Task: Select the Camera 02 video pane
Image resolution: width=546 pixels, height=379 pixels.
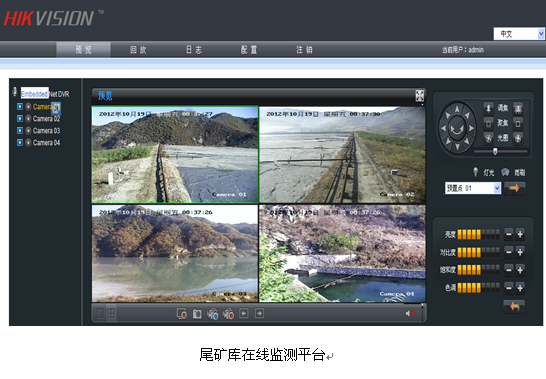Action: pos(342,154)
